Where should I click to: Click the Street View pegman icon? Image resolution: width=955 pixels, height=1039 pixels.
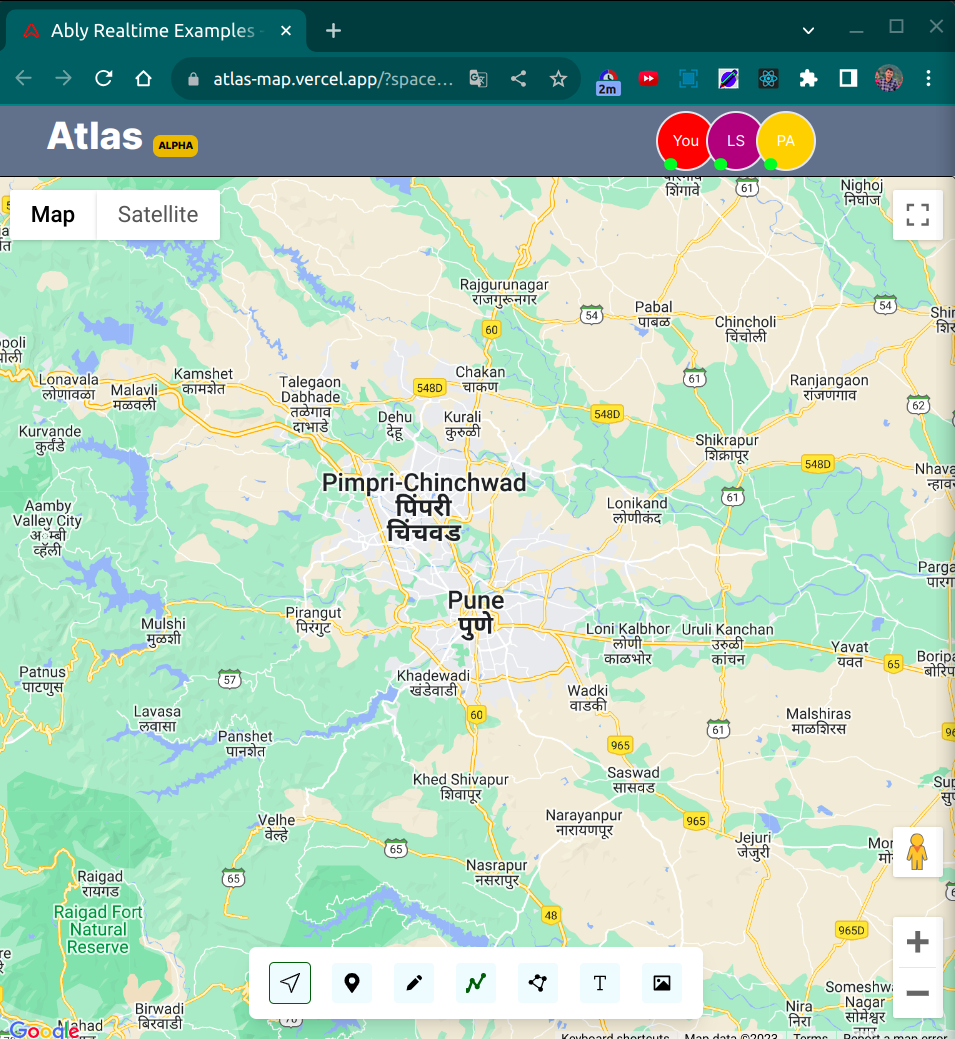pyautogui.click(x=917, y=851)
